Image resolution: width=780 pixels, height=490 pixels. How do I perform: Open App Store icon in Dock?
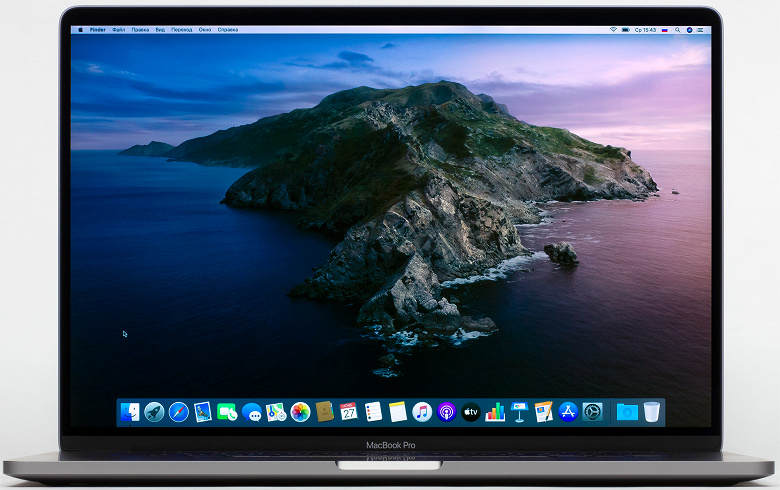tap(568, 412)
